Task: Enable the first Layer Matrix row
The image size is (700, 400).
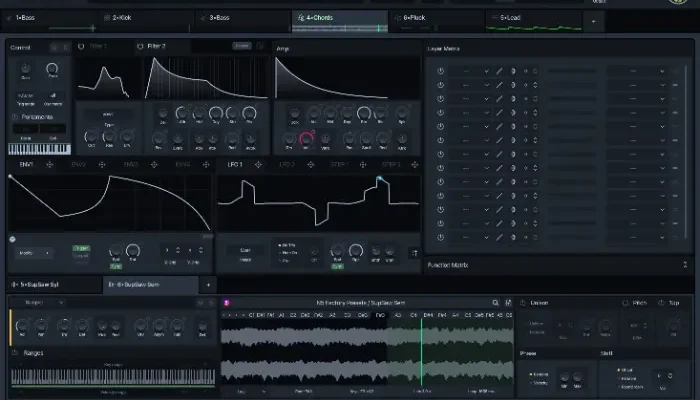Action: click(441, 71)
